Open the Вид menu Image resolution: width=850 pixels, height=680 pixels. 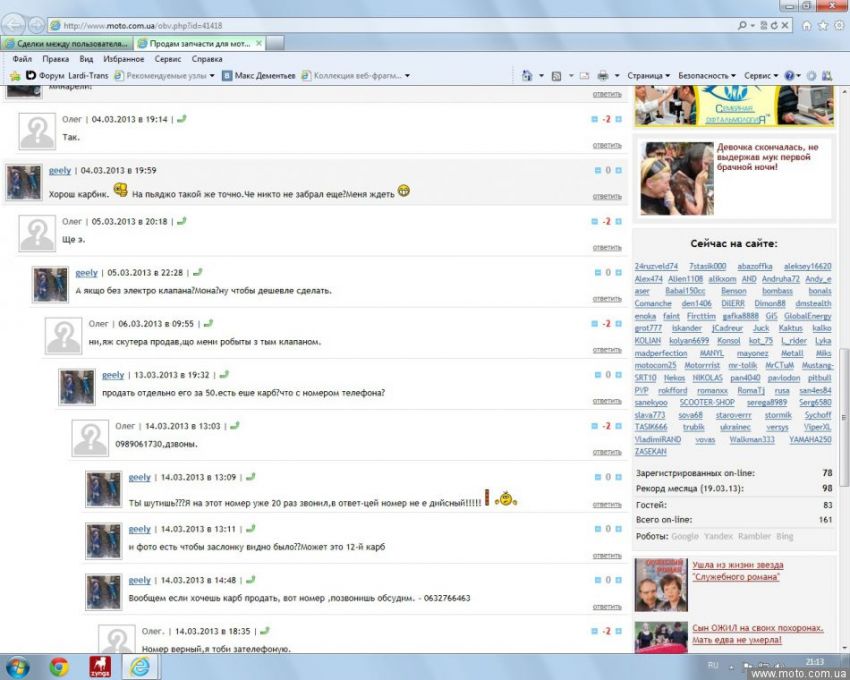point(86,59)
